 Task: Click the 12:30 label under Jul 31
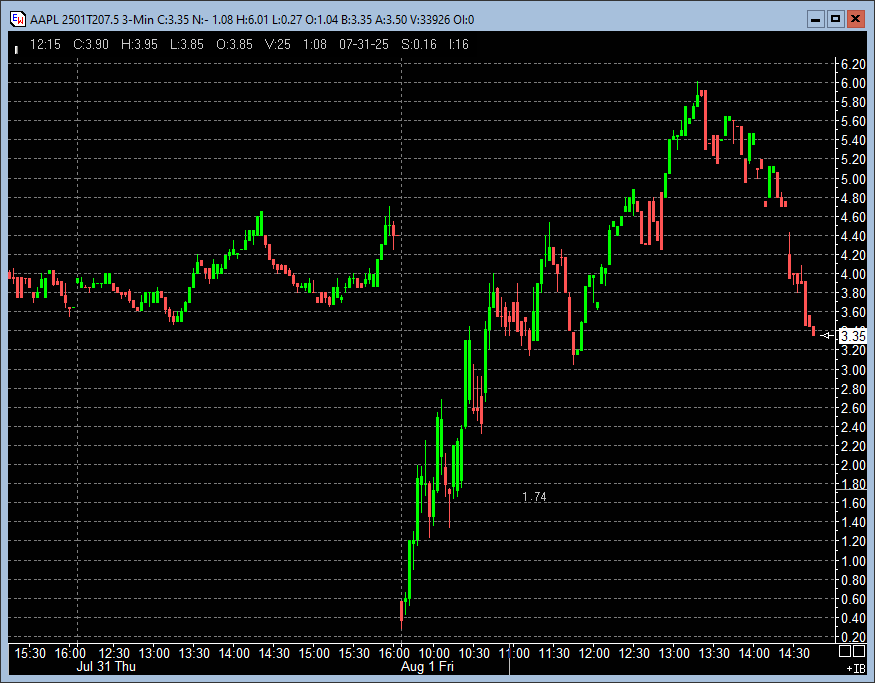point(114,653)
